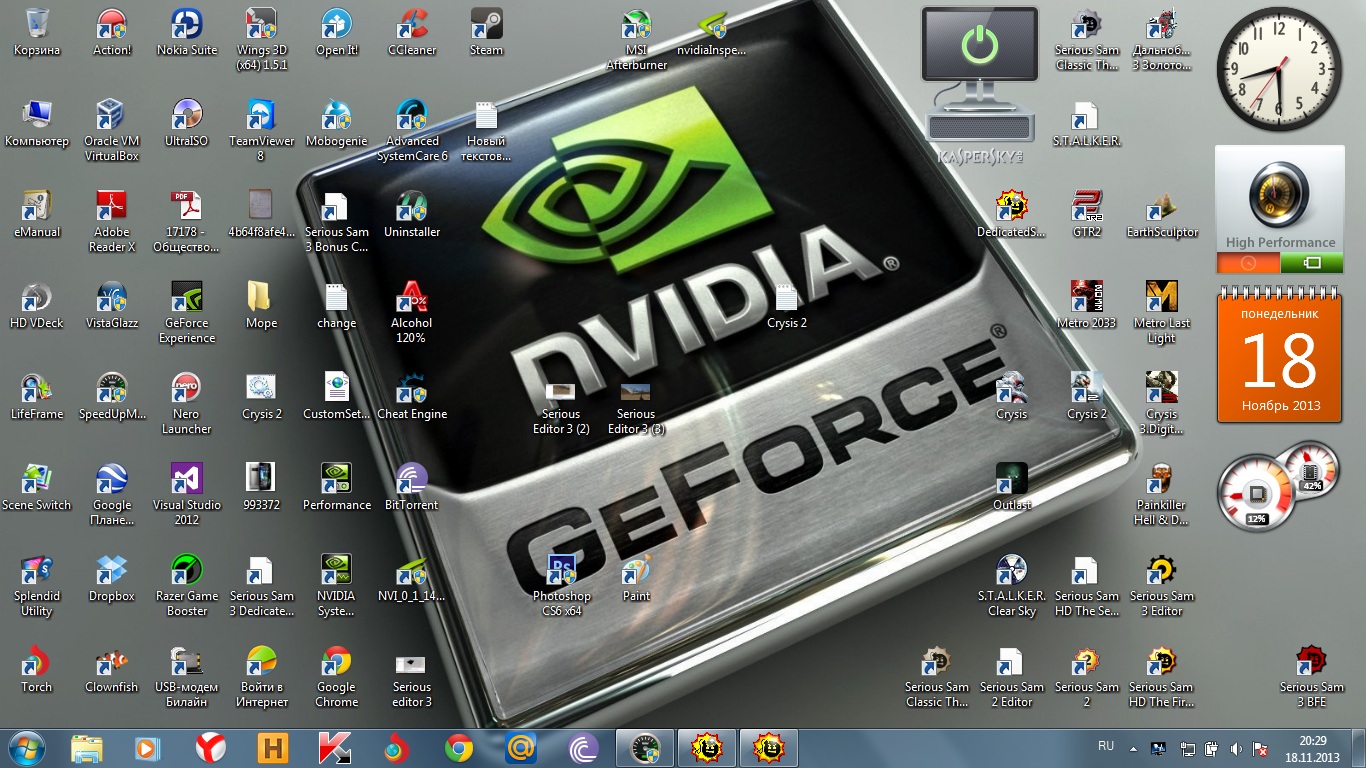Screen dimensions: 1366x768
Task: Show hidden tray icons arrow
Action: pos(1133,747)
